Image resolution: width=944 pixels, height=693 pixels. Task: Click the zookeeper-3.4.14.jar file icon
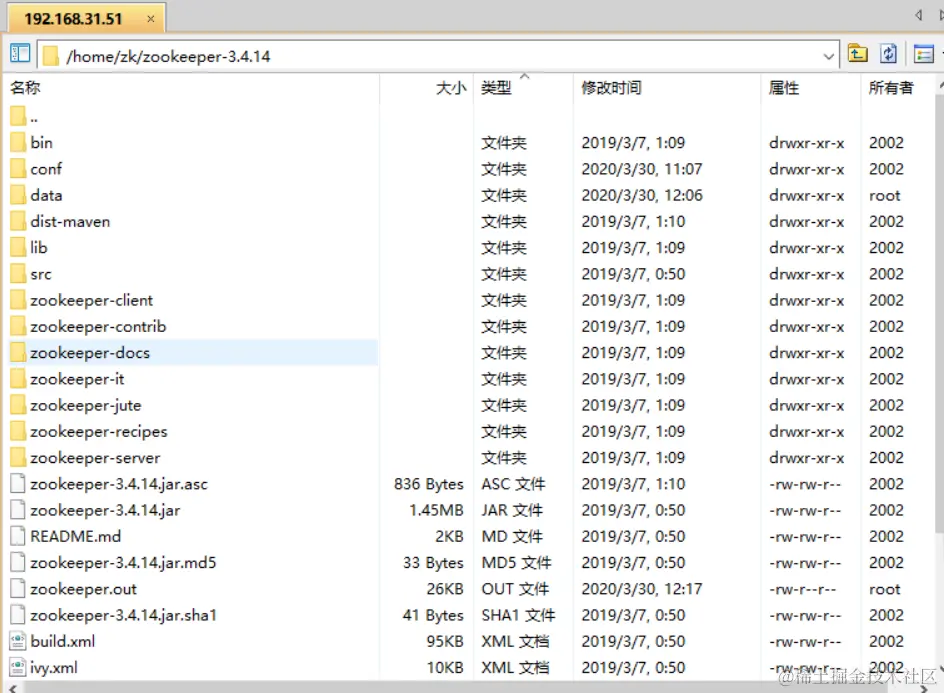point(18,510)
